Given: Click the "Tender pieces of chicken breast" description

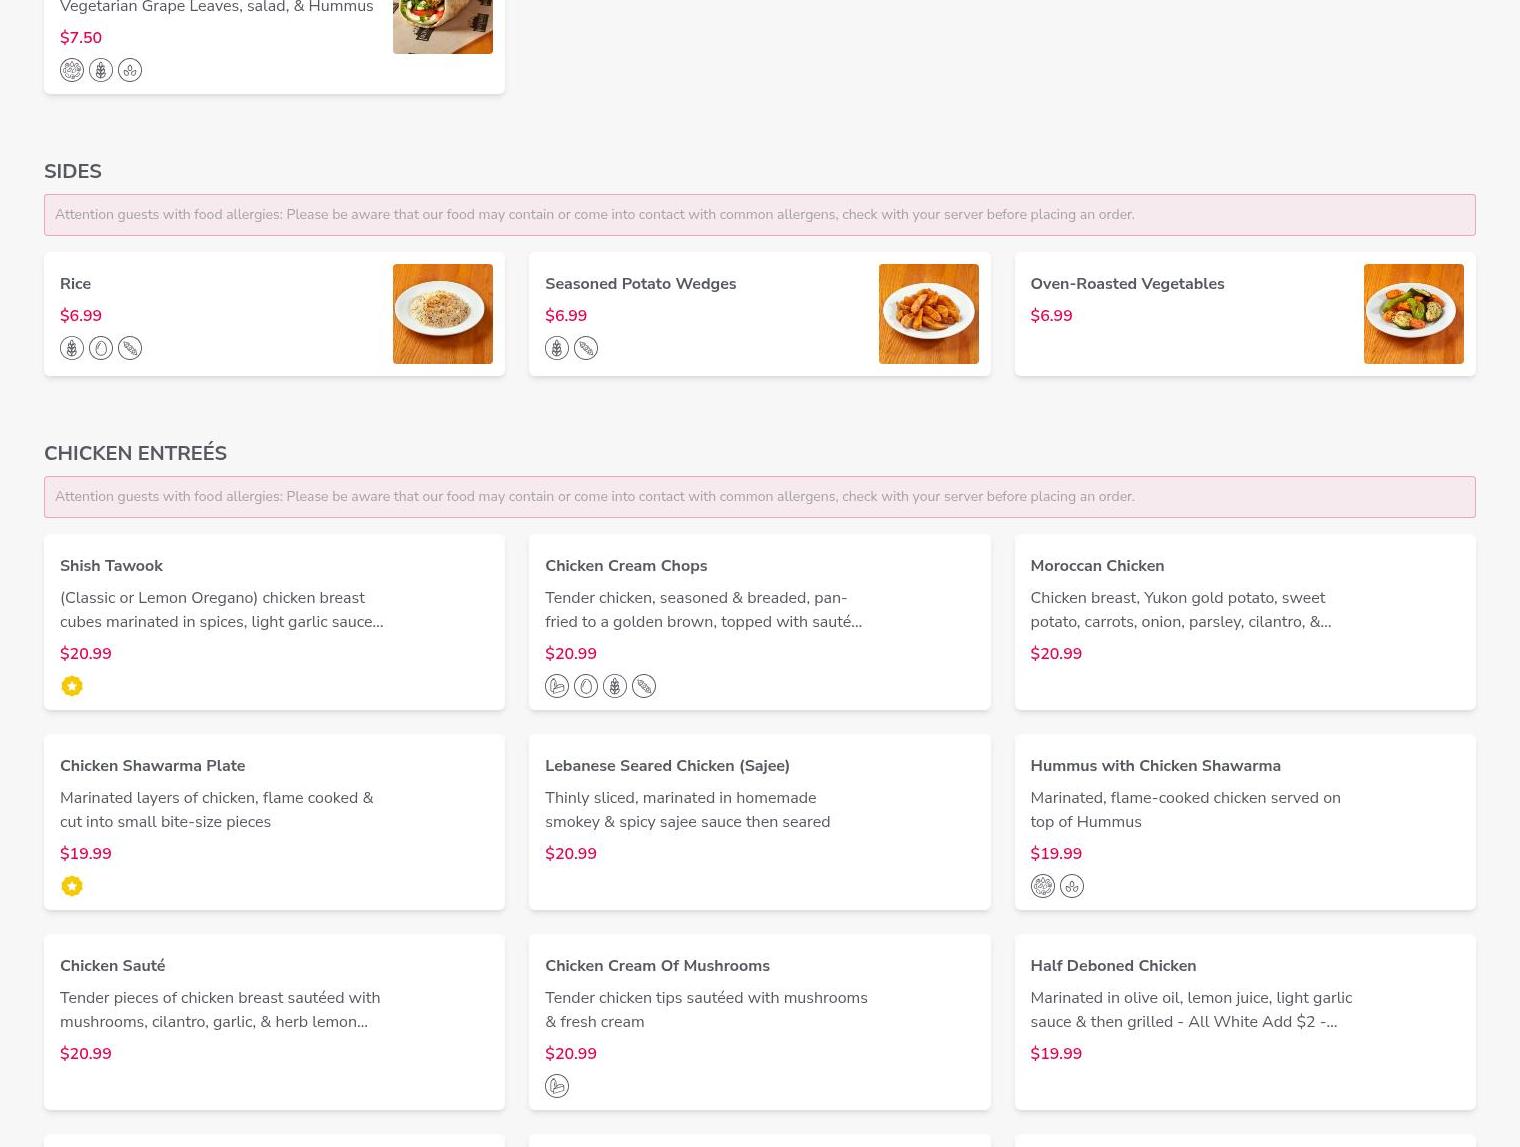Looking at the screenshot, I should [x=220, y=1010].
